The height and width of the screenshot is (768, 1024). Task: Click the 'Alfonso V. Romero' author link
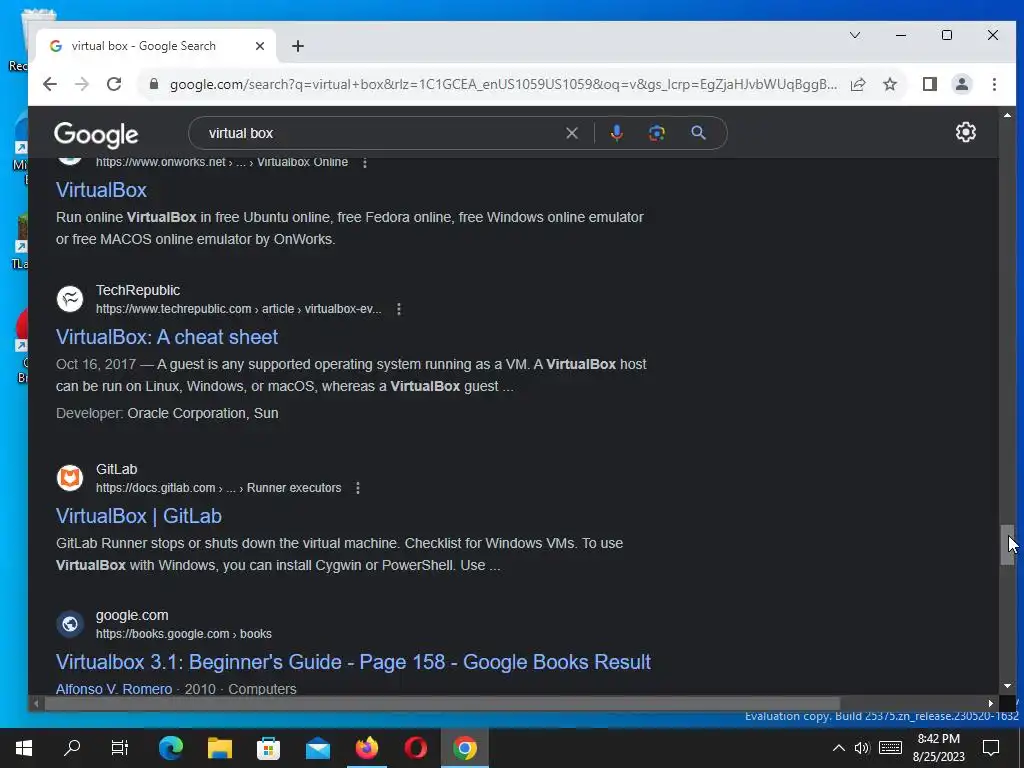114,689
